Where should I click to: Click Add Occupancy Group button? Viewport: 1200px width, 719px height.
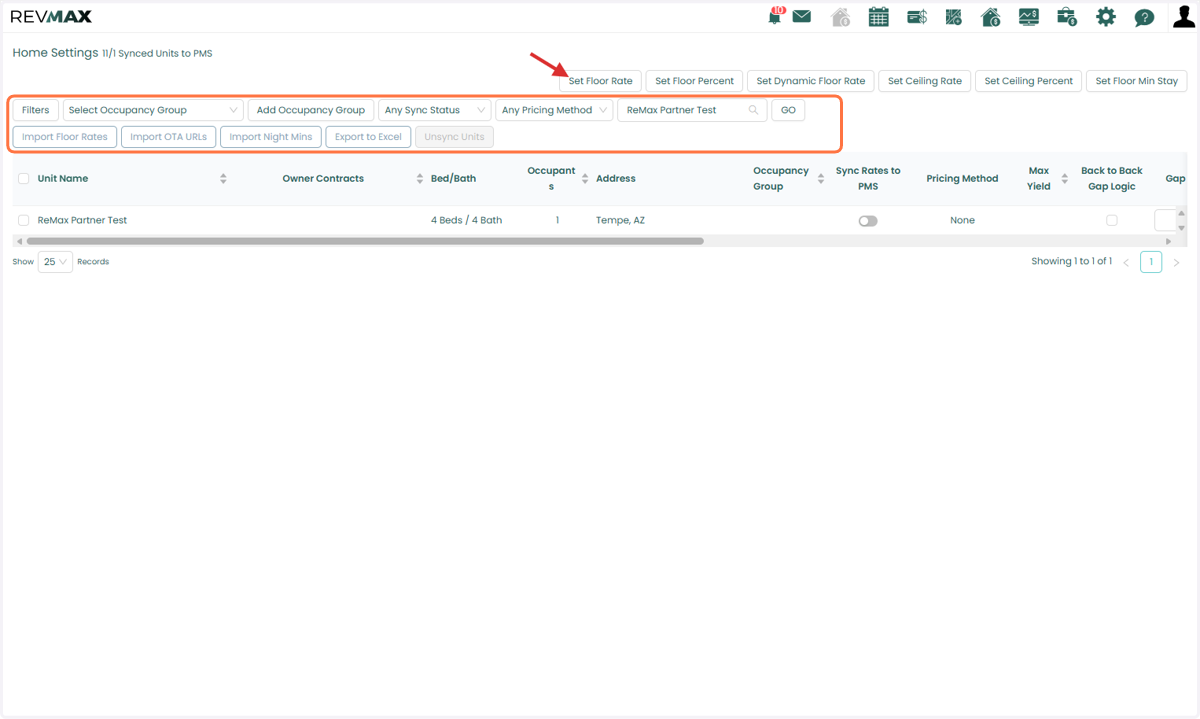pyautogui.click(x=311, y=110)
